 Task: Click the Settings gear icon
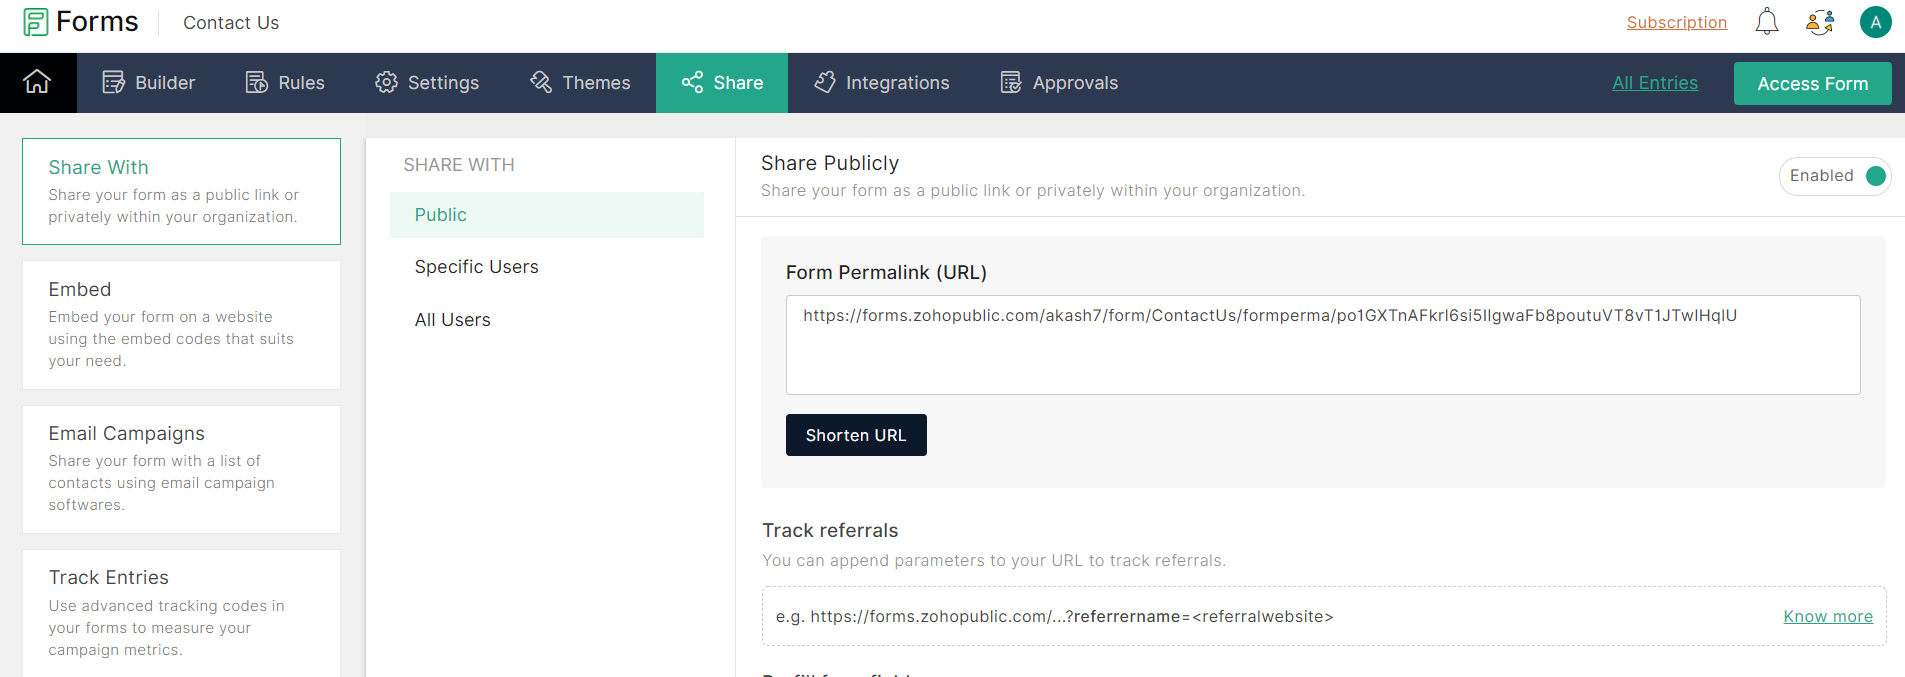pos(386,82)
